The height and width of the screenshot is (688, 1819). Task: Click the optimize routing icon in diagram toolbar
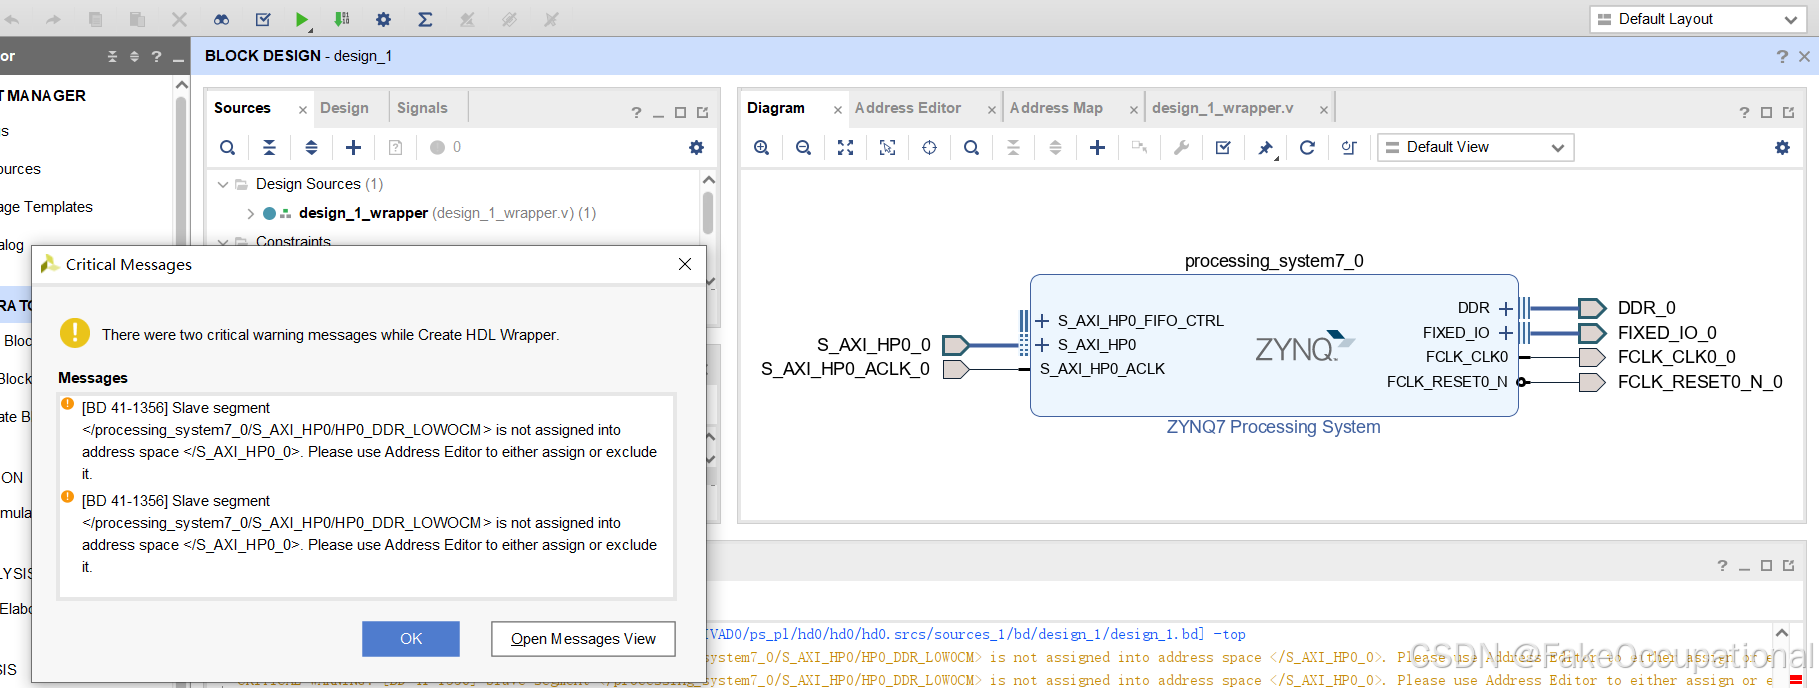coord(1349,147)
